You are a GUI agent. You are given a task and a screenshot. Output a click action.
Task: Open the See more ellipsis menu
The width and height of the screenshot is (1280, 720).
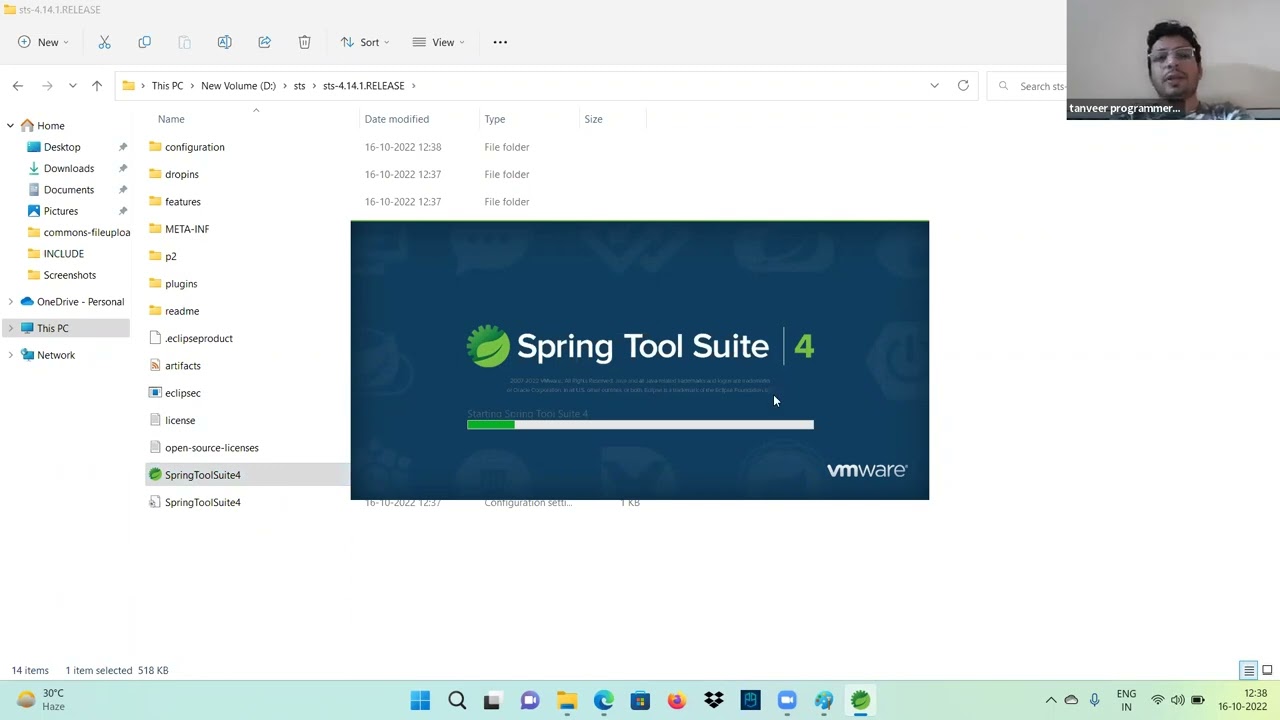[500, 42]
